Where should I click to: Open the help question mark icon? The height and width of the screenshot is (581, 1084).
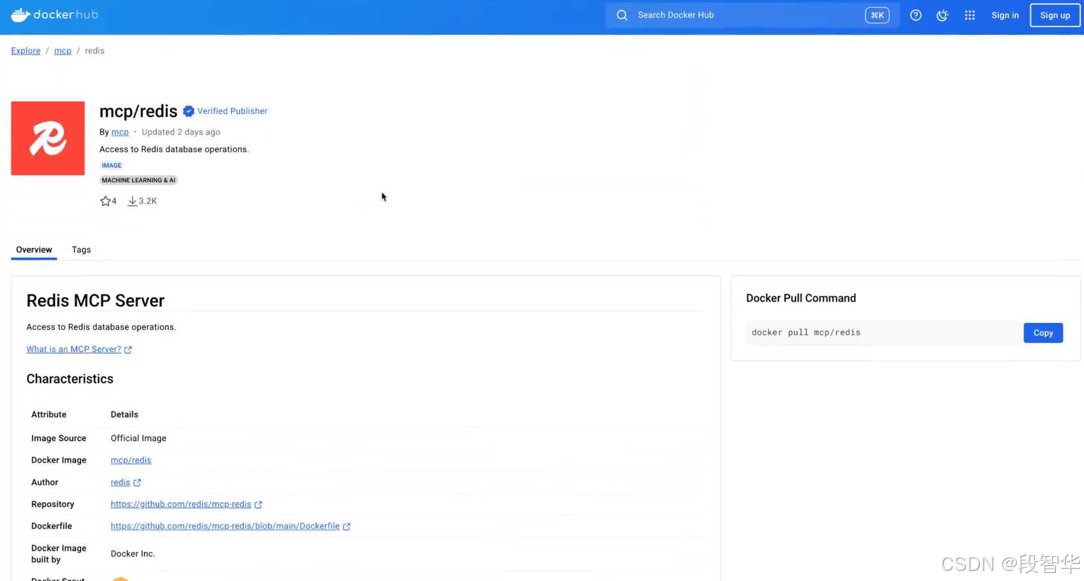click(915, 15)
